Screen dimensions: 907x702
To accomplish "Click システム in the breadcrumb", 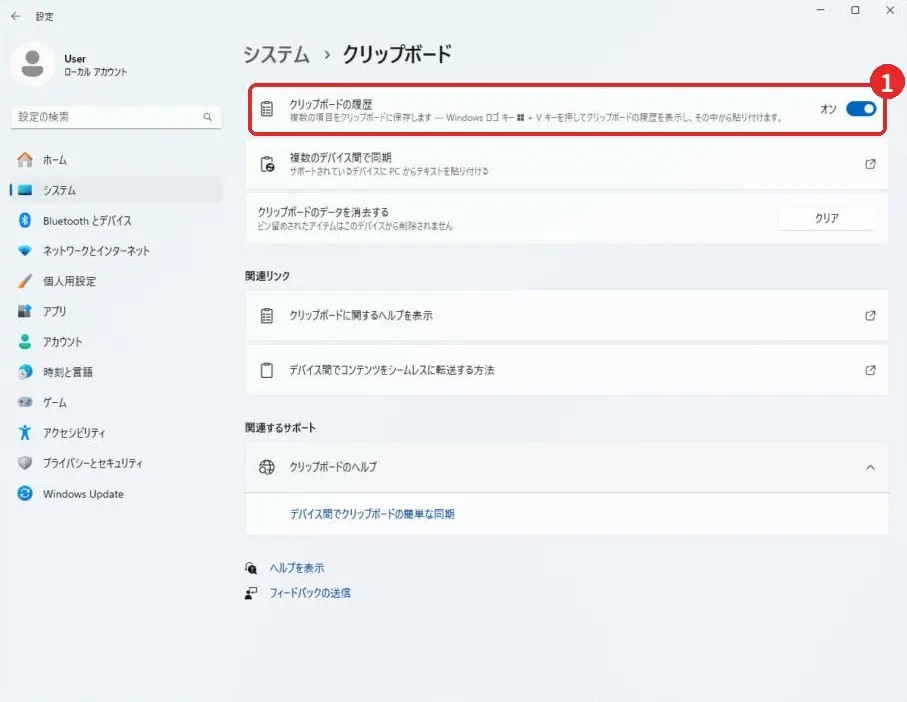I will pyautogui.click(x=276, y=54).
